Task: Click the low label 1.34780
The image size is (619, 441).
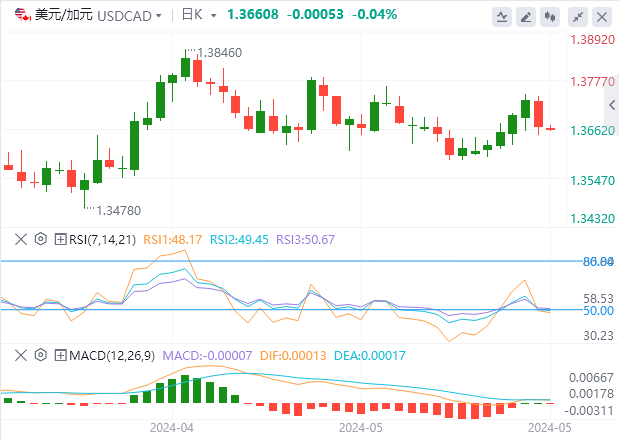Action: tap(118, 210)
